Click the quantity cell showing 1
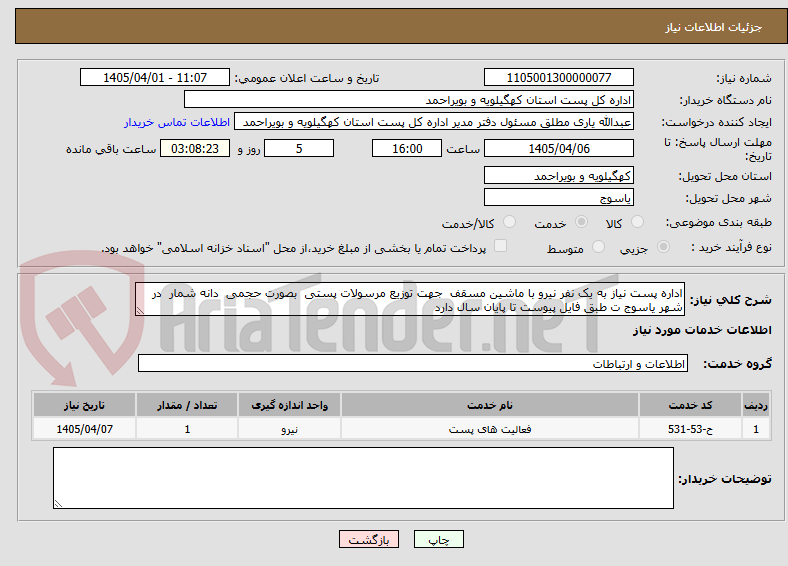Screen dimensions: 788x566 click(x=187, y=429)
